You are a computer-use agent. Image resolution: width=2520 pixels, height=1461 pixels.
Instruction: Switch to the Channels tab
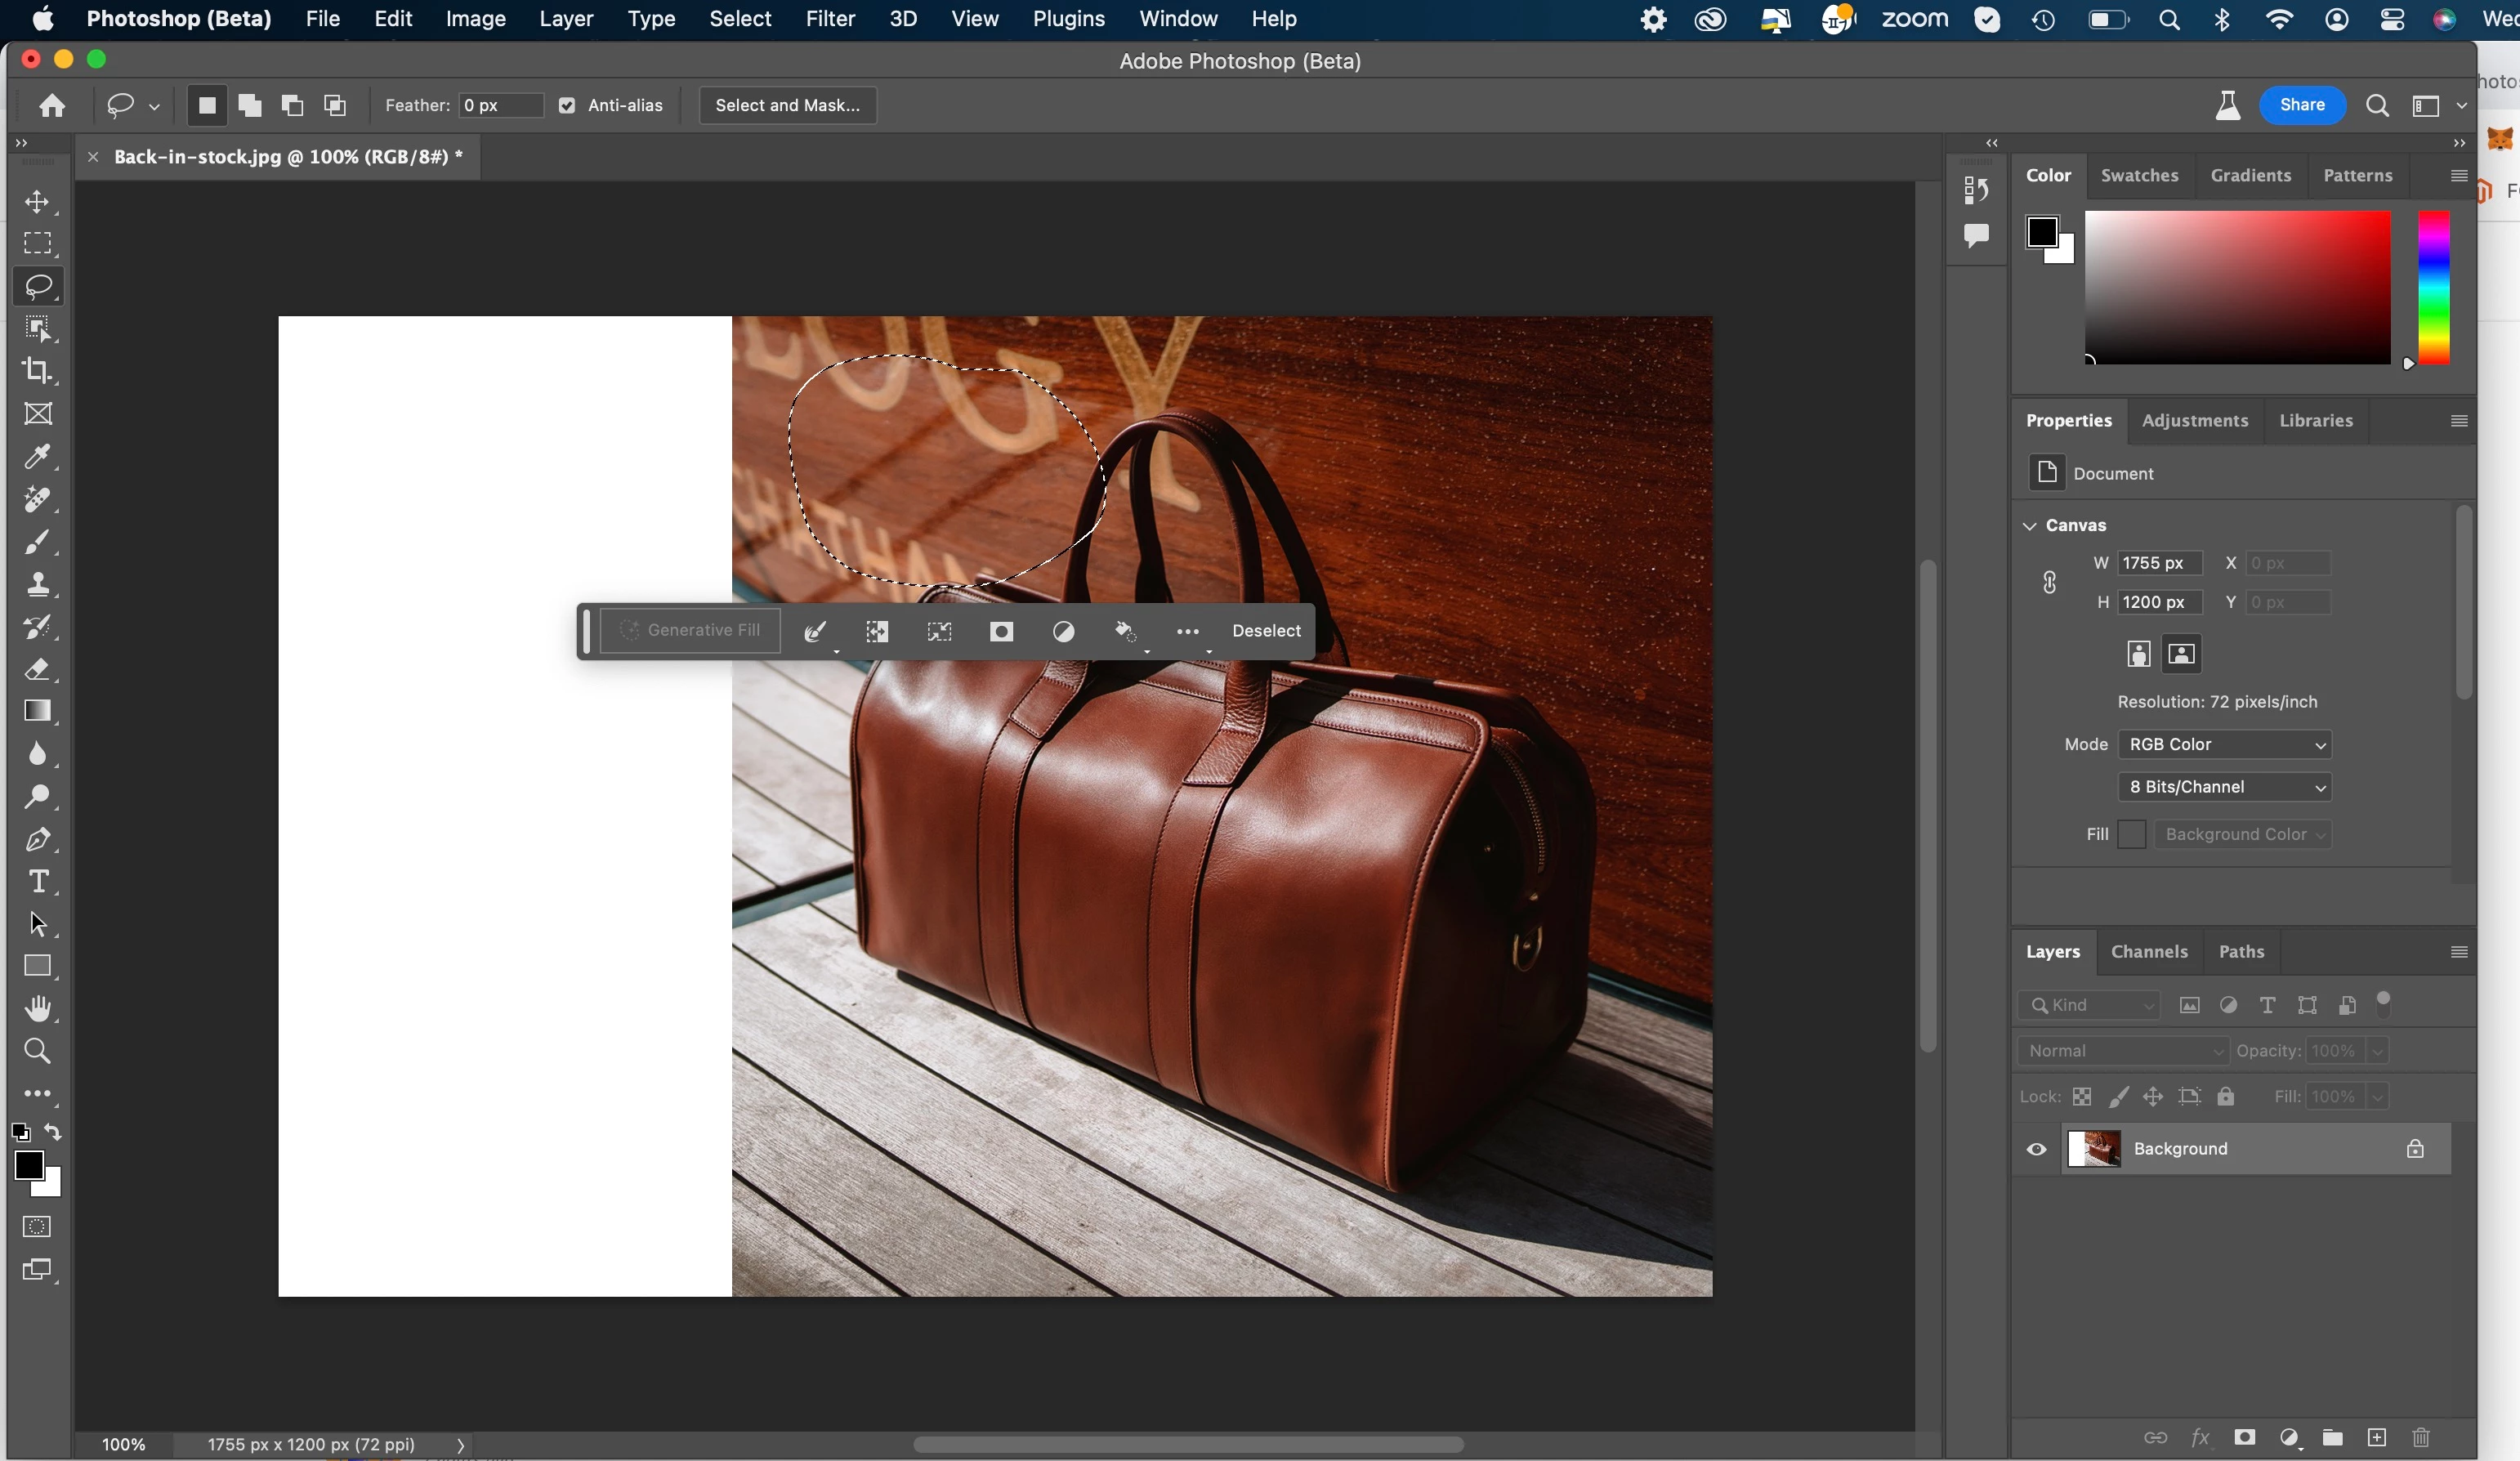click(2148, 951)
